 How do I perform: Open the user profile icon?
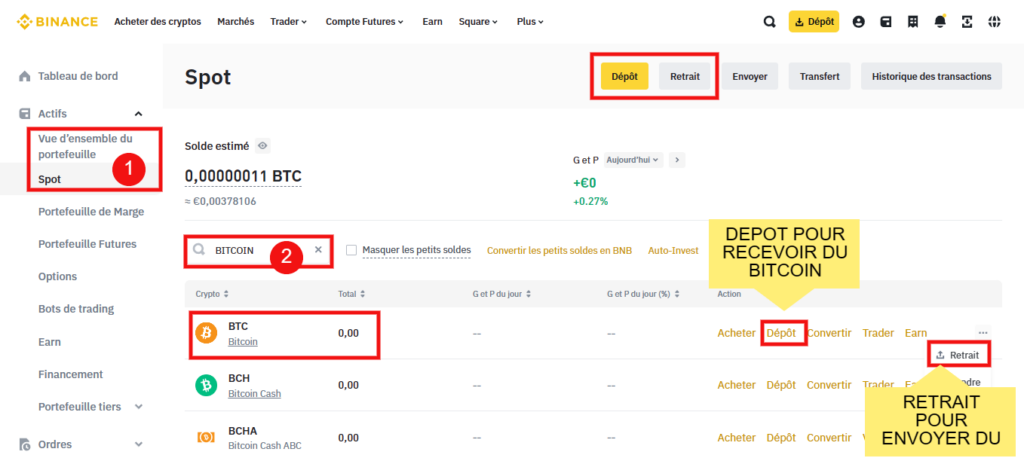[x=859, y=22]
